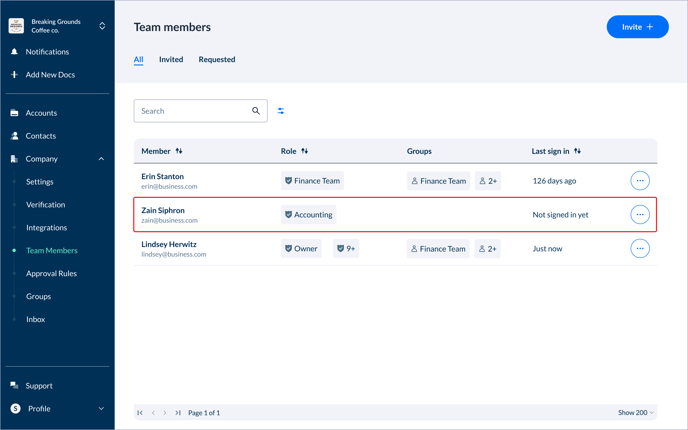
Task: Click the '126 days ago' sign-in value
Action: (x=554, y=181)
